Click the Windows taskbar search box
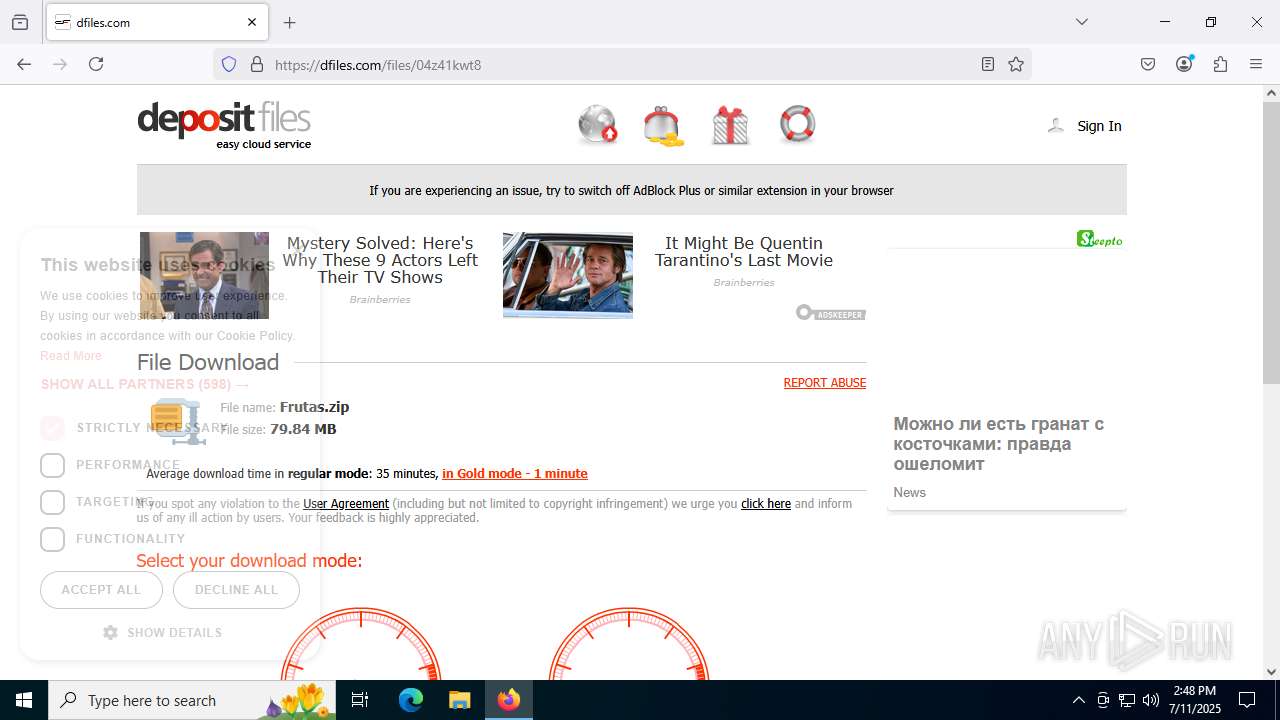1280x720 pixels. coord(191,700)
